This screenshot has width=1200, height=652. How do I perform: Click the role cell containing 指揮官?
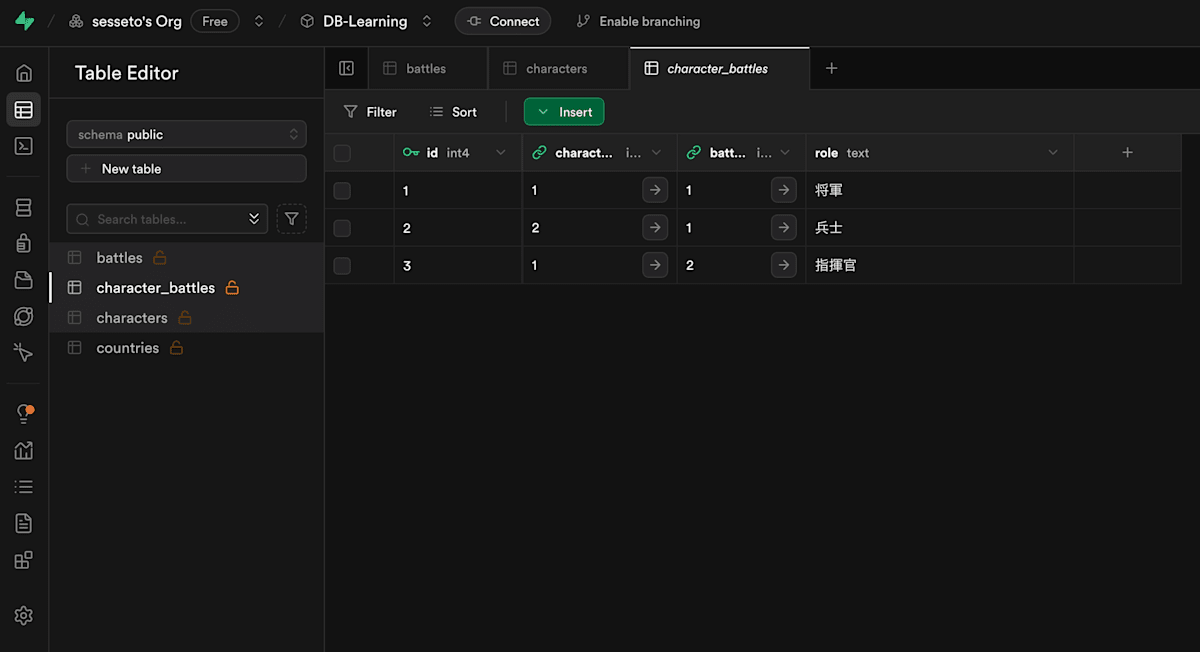tap(940, 265)
